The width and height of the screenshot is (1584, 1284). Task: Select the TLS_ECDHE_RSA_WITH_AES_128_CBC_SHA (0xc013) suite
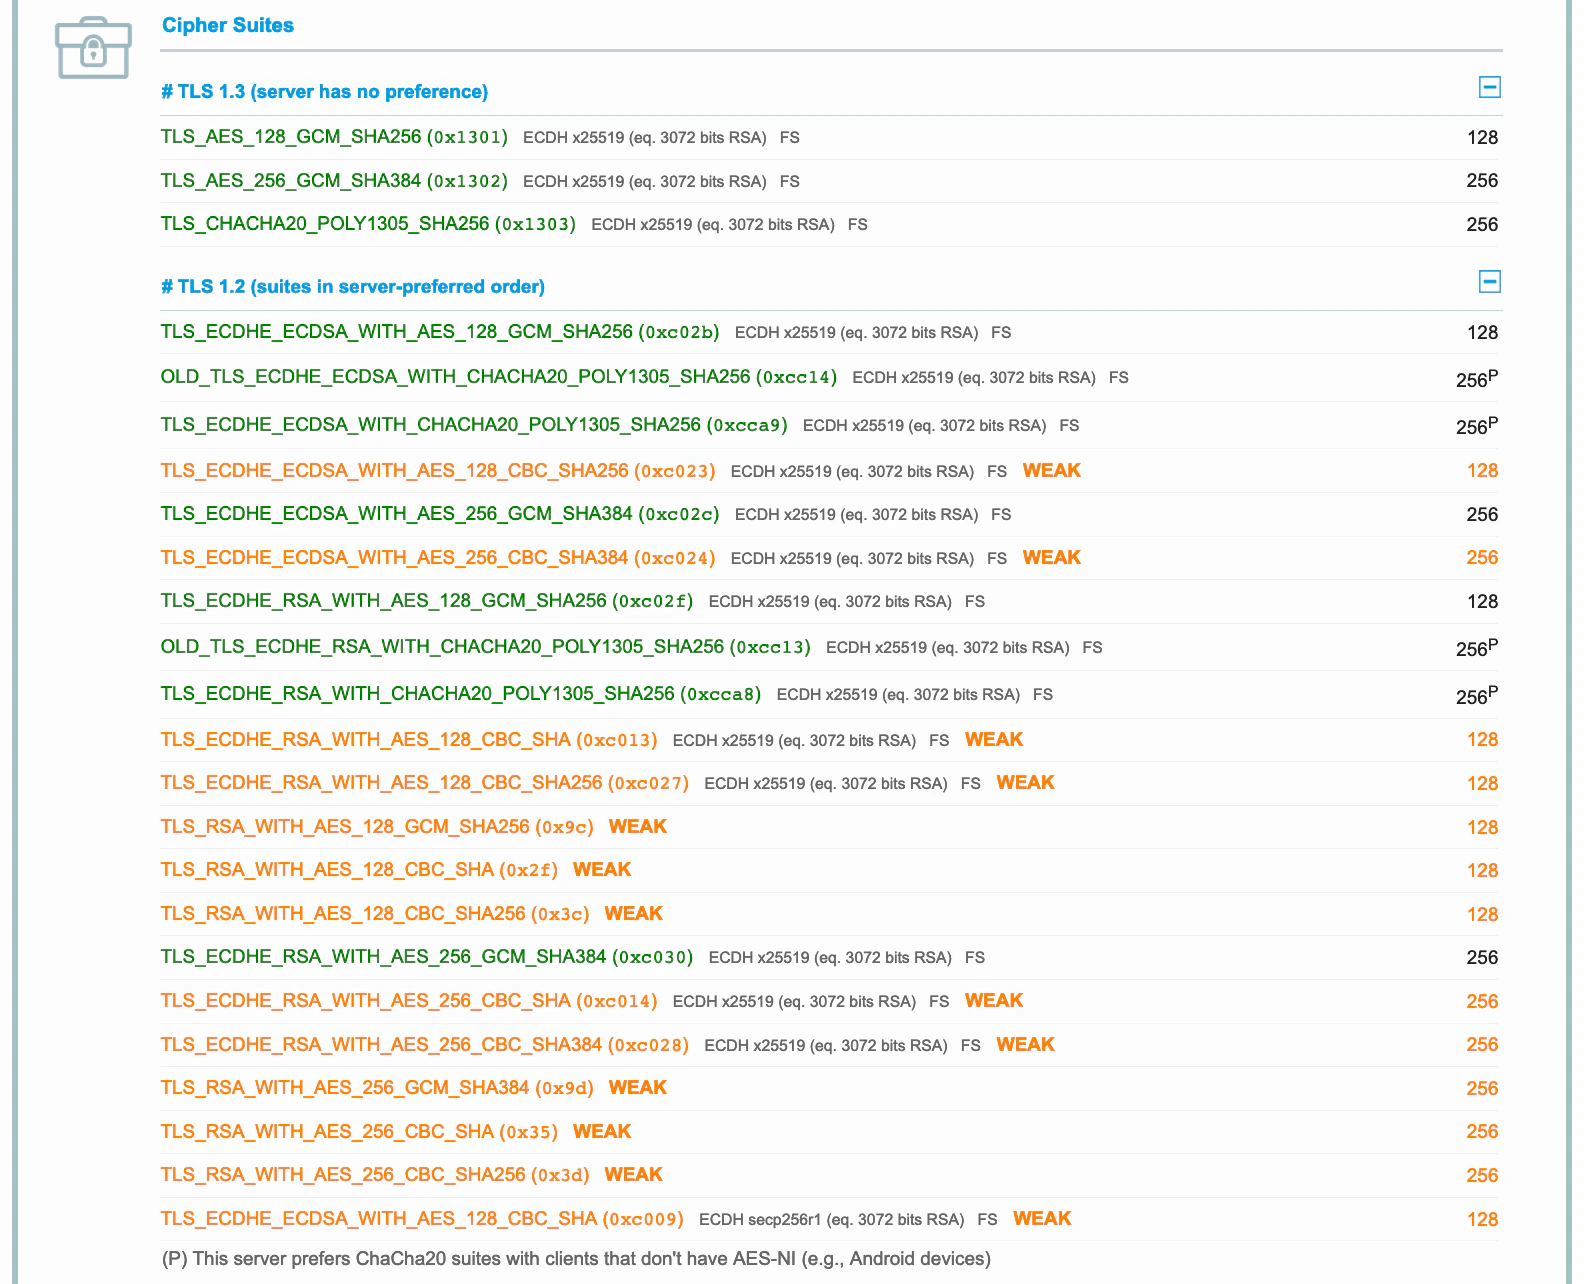click(409, 740)
